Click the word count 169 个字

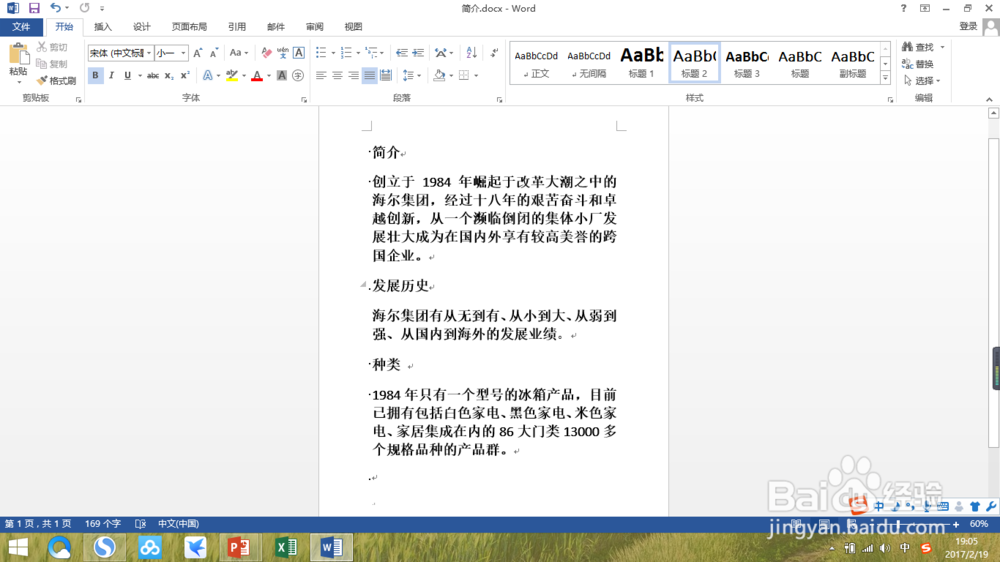coord(103,524)
